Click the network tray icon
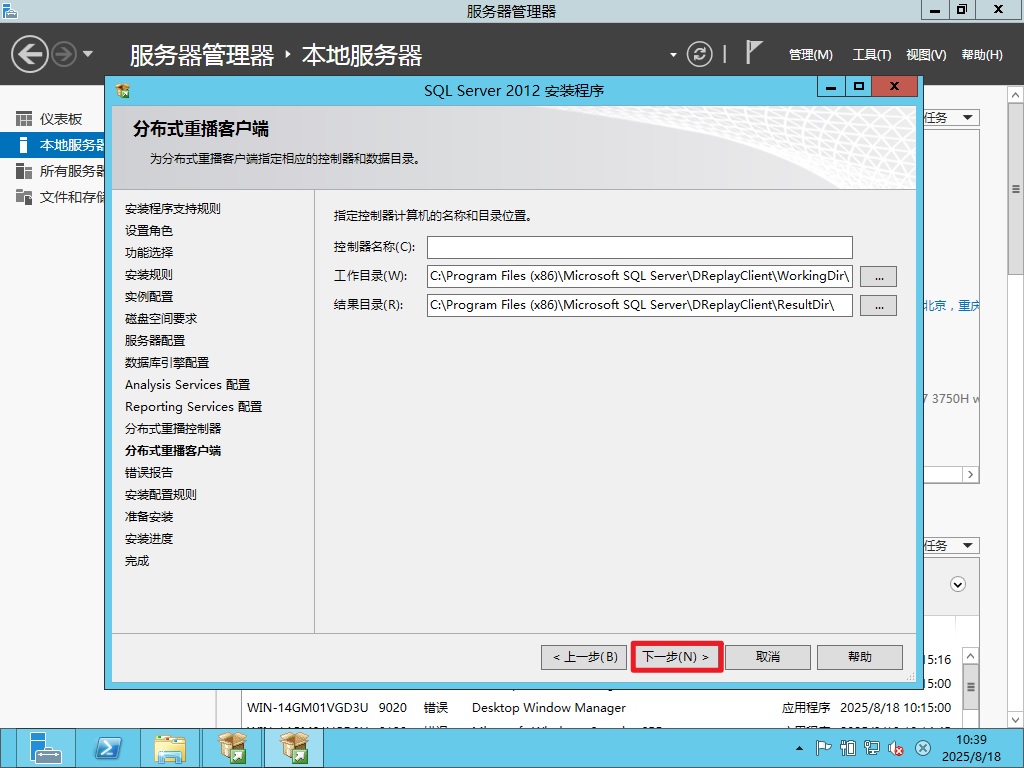Screen dimensions: 1024x768 pyautogui.click(x=872, y=748)
